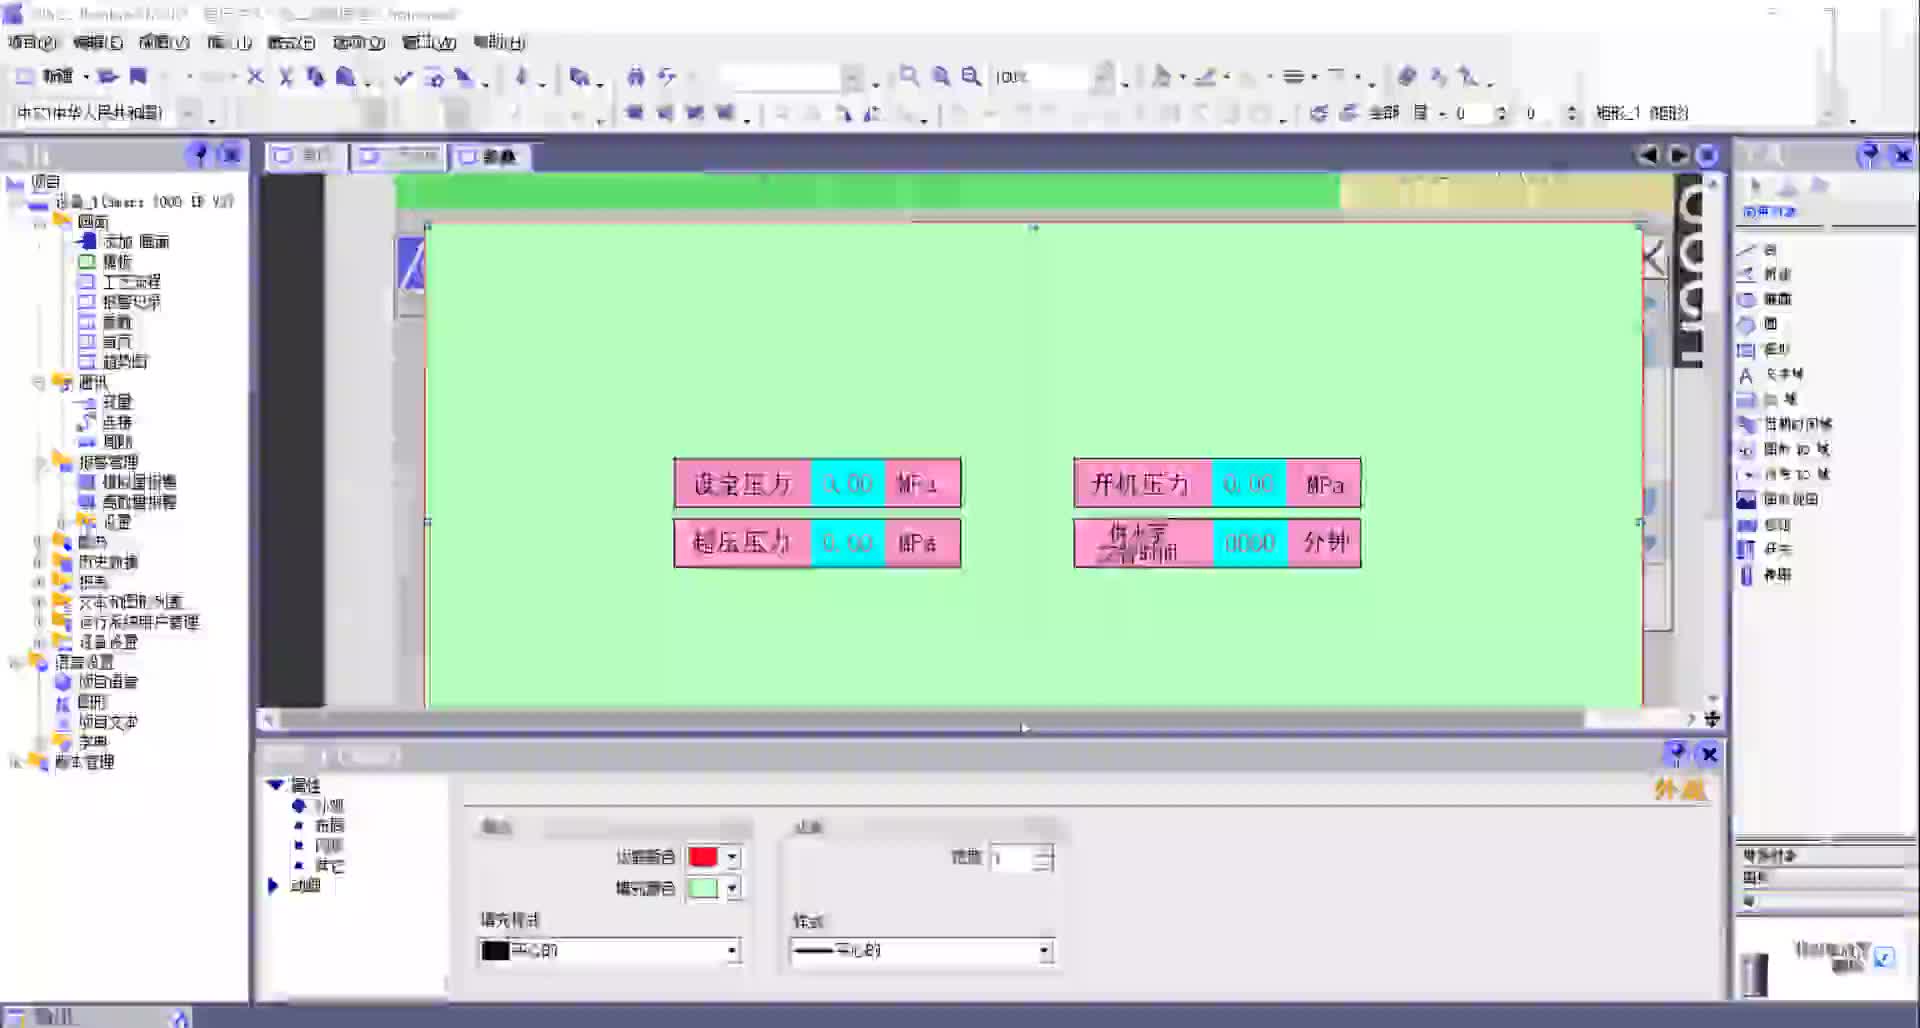Screen dimensions: 1920x1028
Task: Select 变量 in project tree
Action: click(x=117, y=402)
